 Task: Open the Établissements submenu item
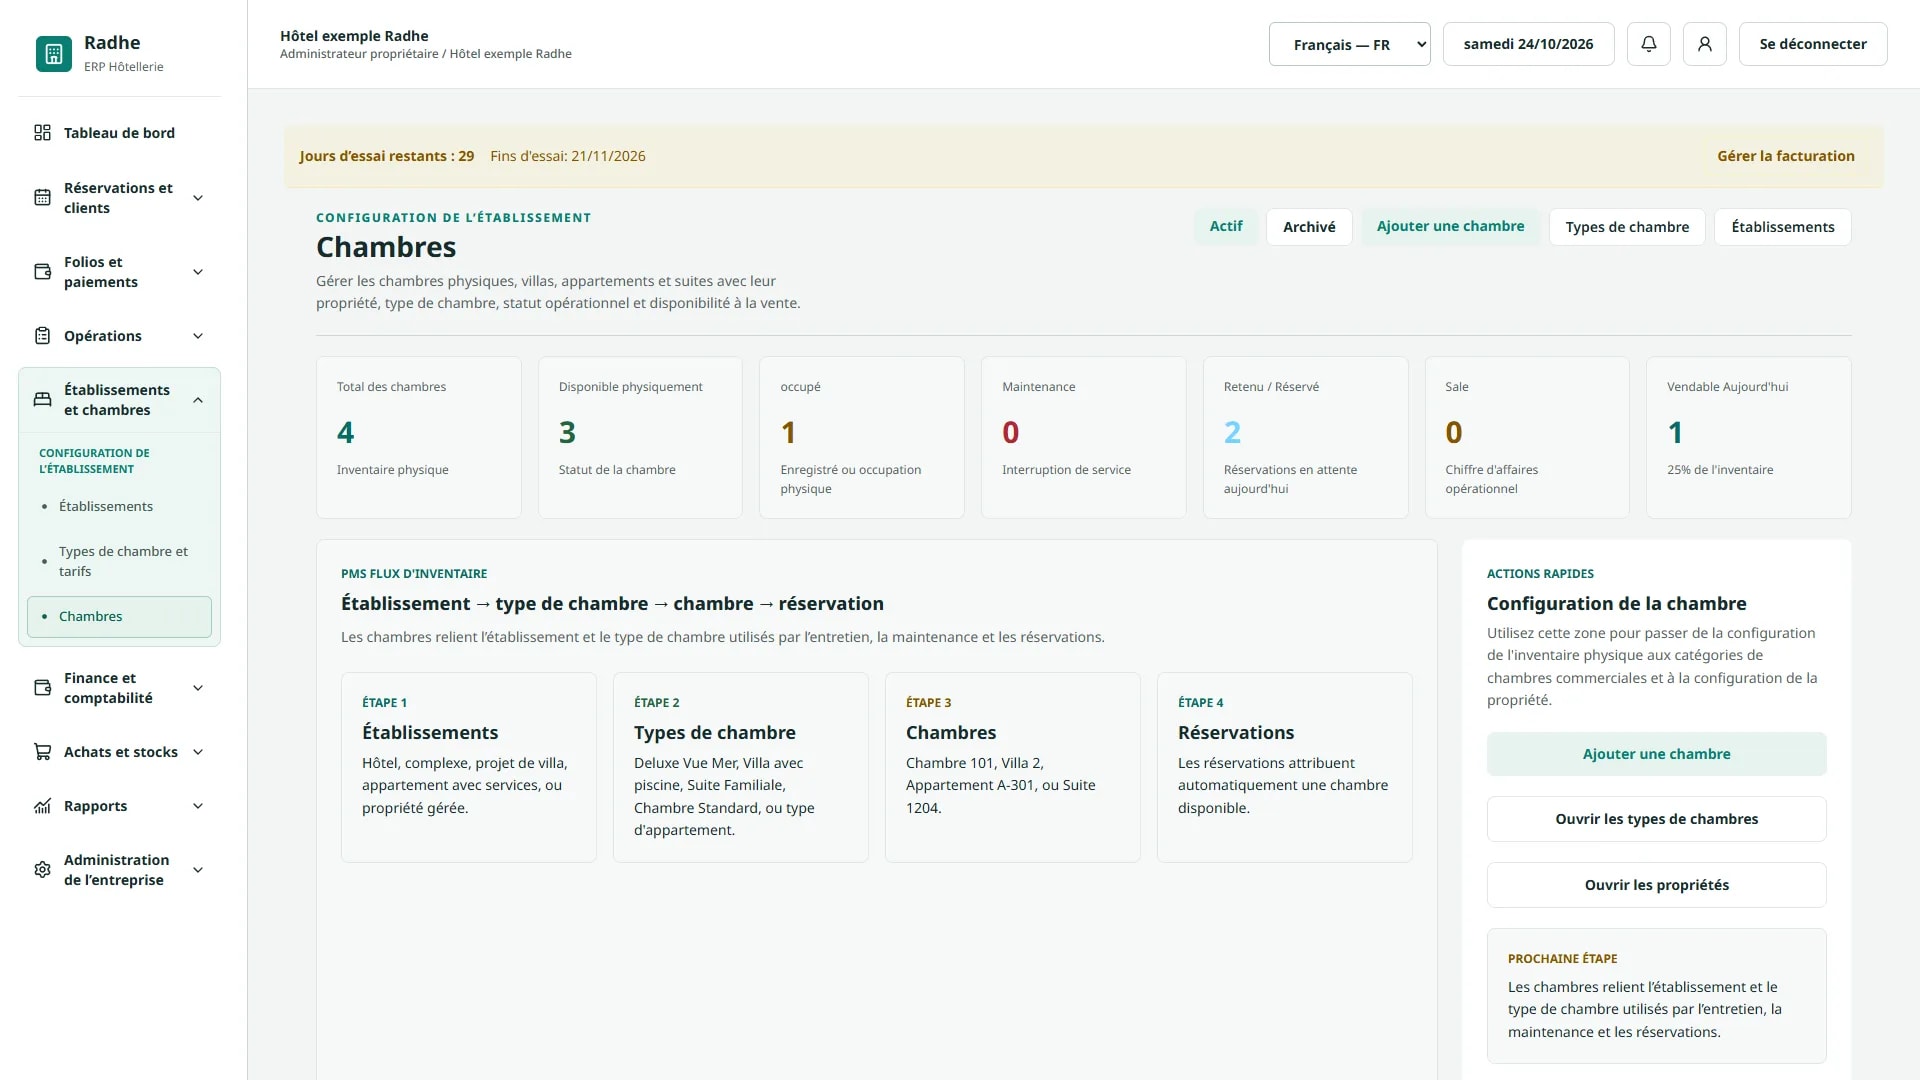119,506
